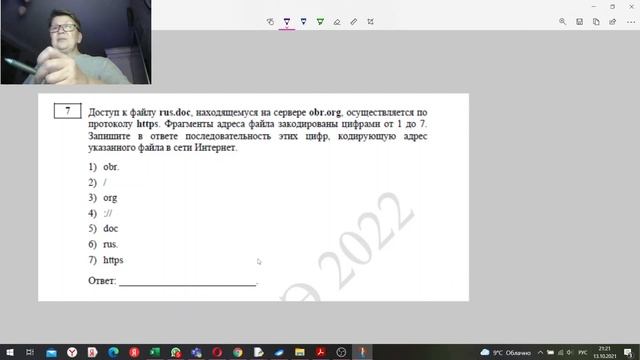Open File Explorer from the taskbar
Viewport: 640px width, 360px height.
coord(300,352)
